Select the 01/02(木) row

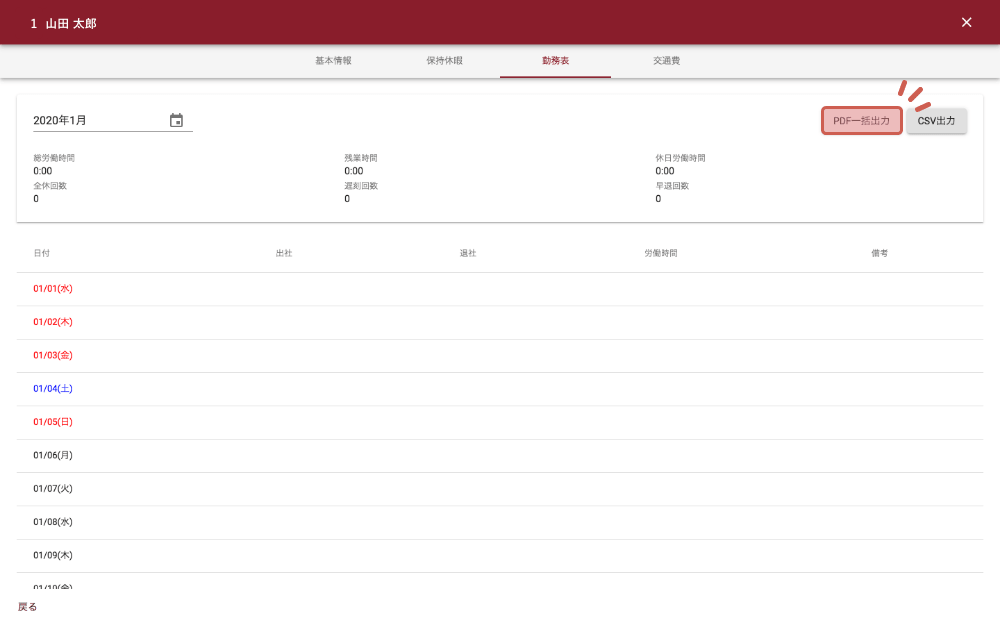click(x=53, y=322)
